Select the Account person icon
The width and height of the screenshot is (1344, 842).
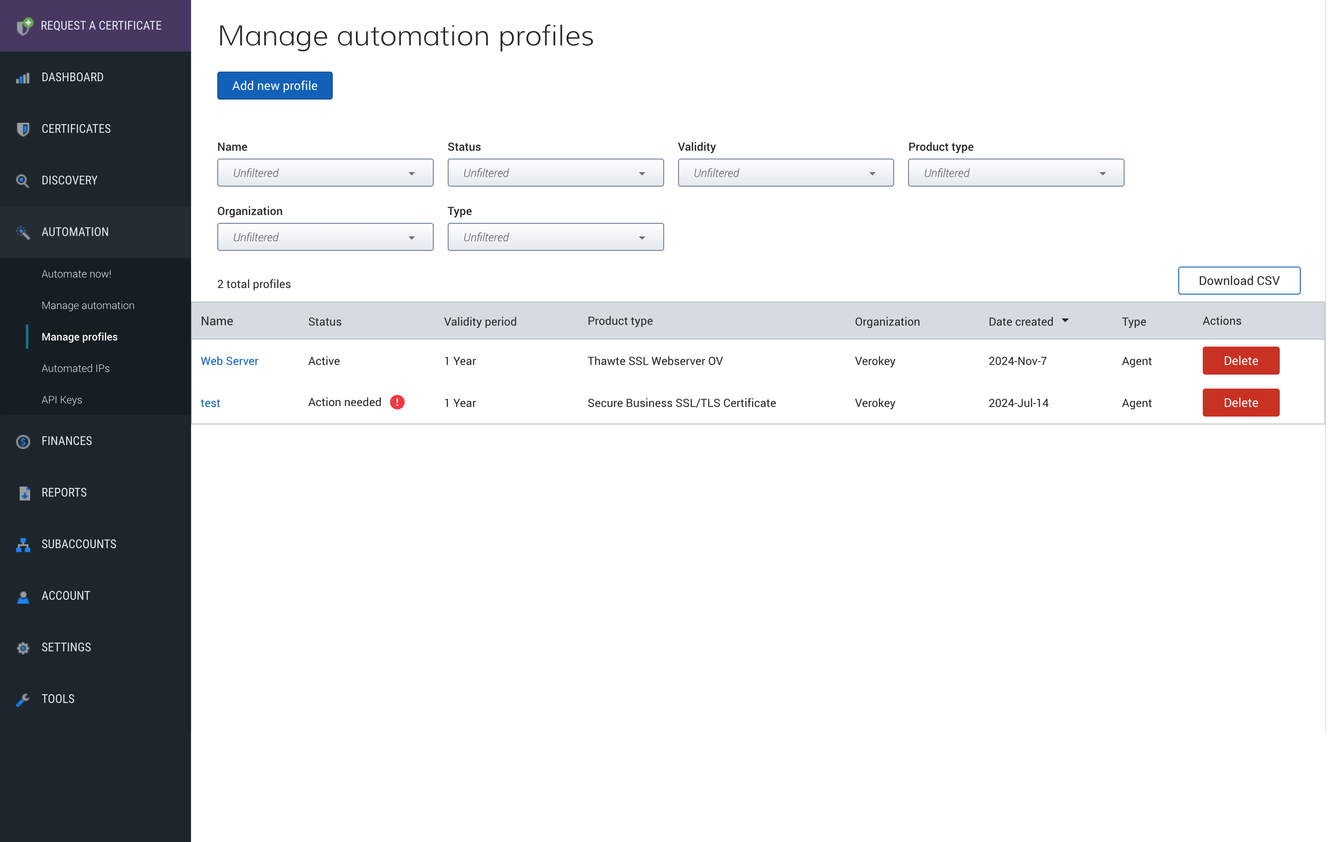(22, 595)
